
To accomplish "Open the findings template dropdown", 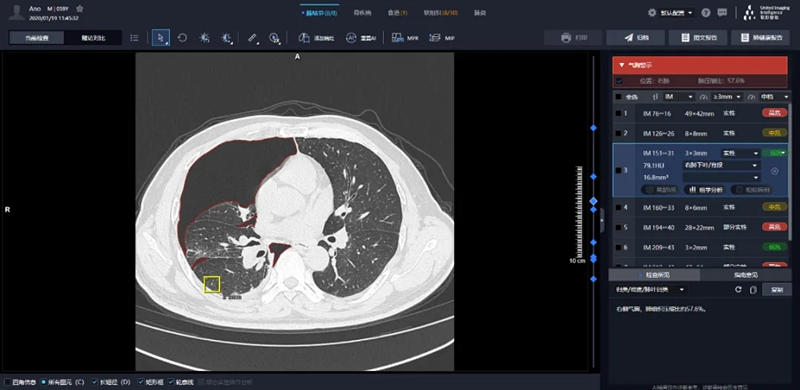I will click(x=651, y=290).
